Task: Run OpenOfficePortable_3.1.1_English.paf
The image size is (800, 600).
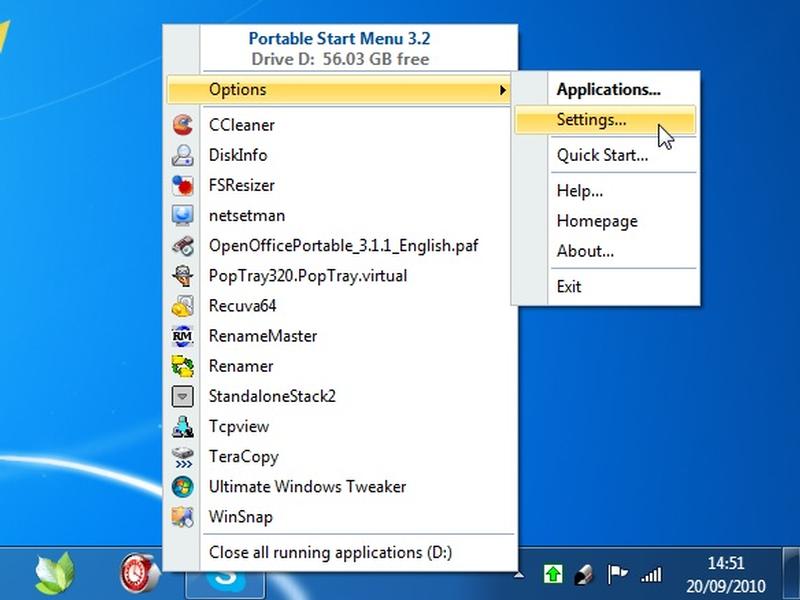Action: pos(343,246)
